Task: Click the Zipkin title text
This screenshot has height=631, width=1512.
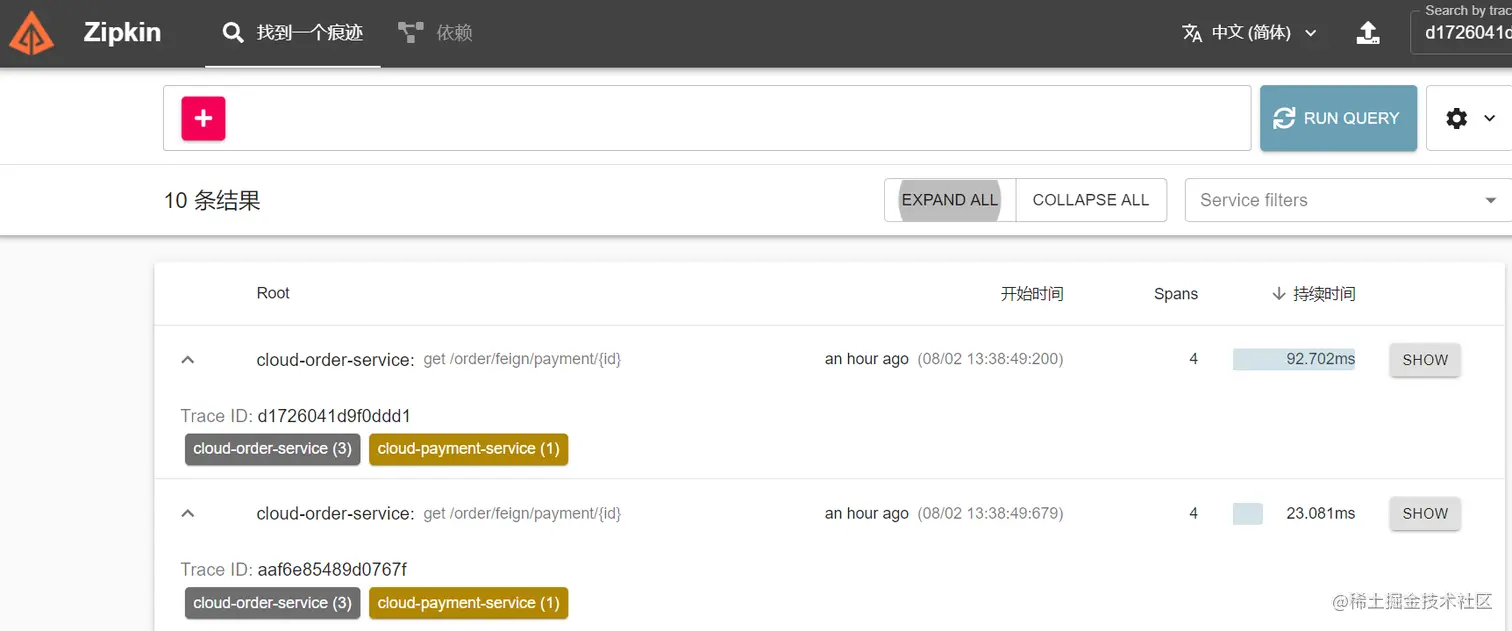Action: click(x=122, y=32)
